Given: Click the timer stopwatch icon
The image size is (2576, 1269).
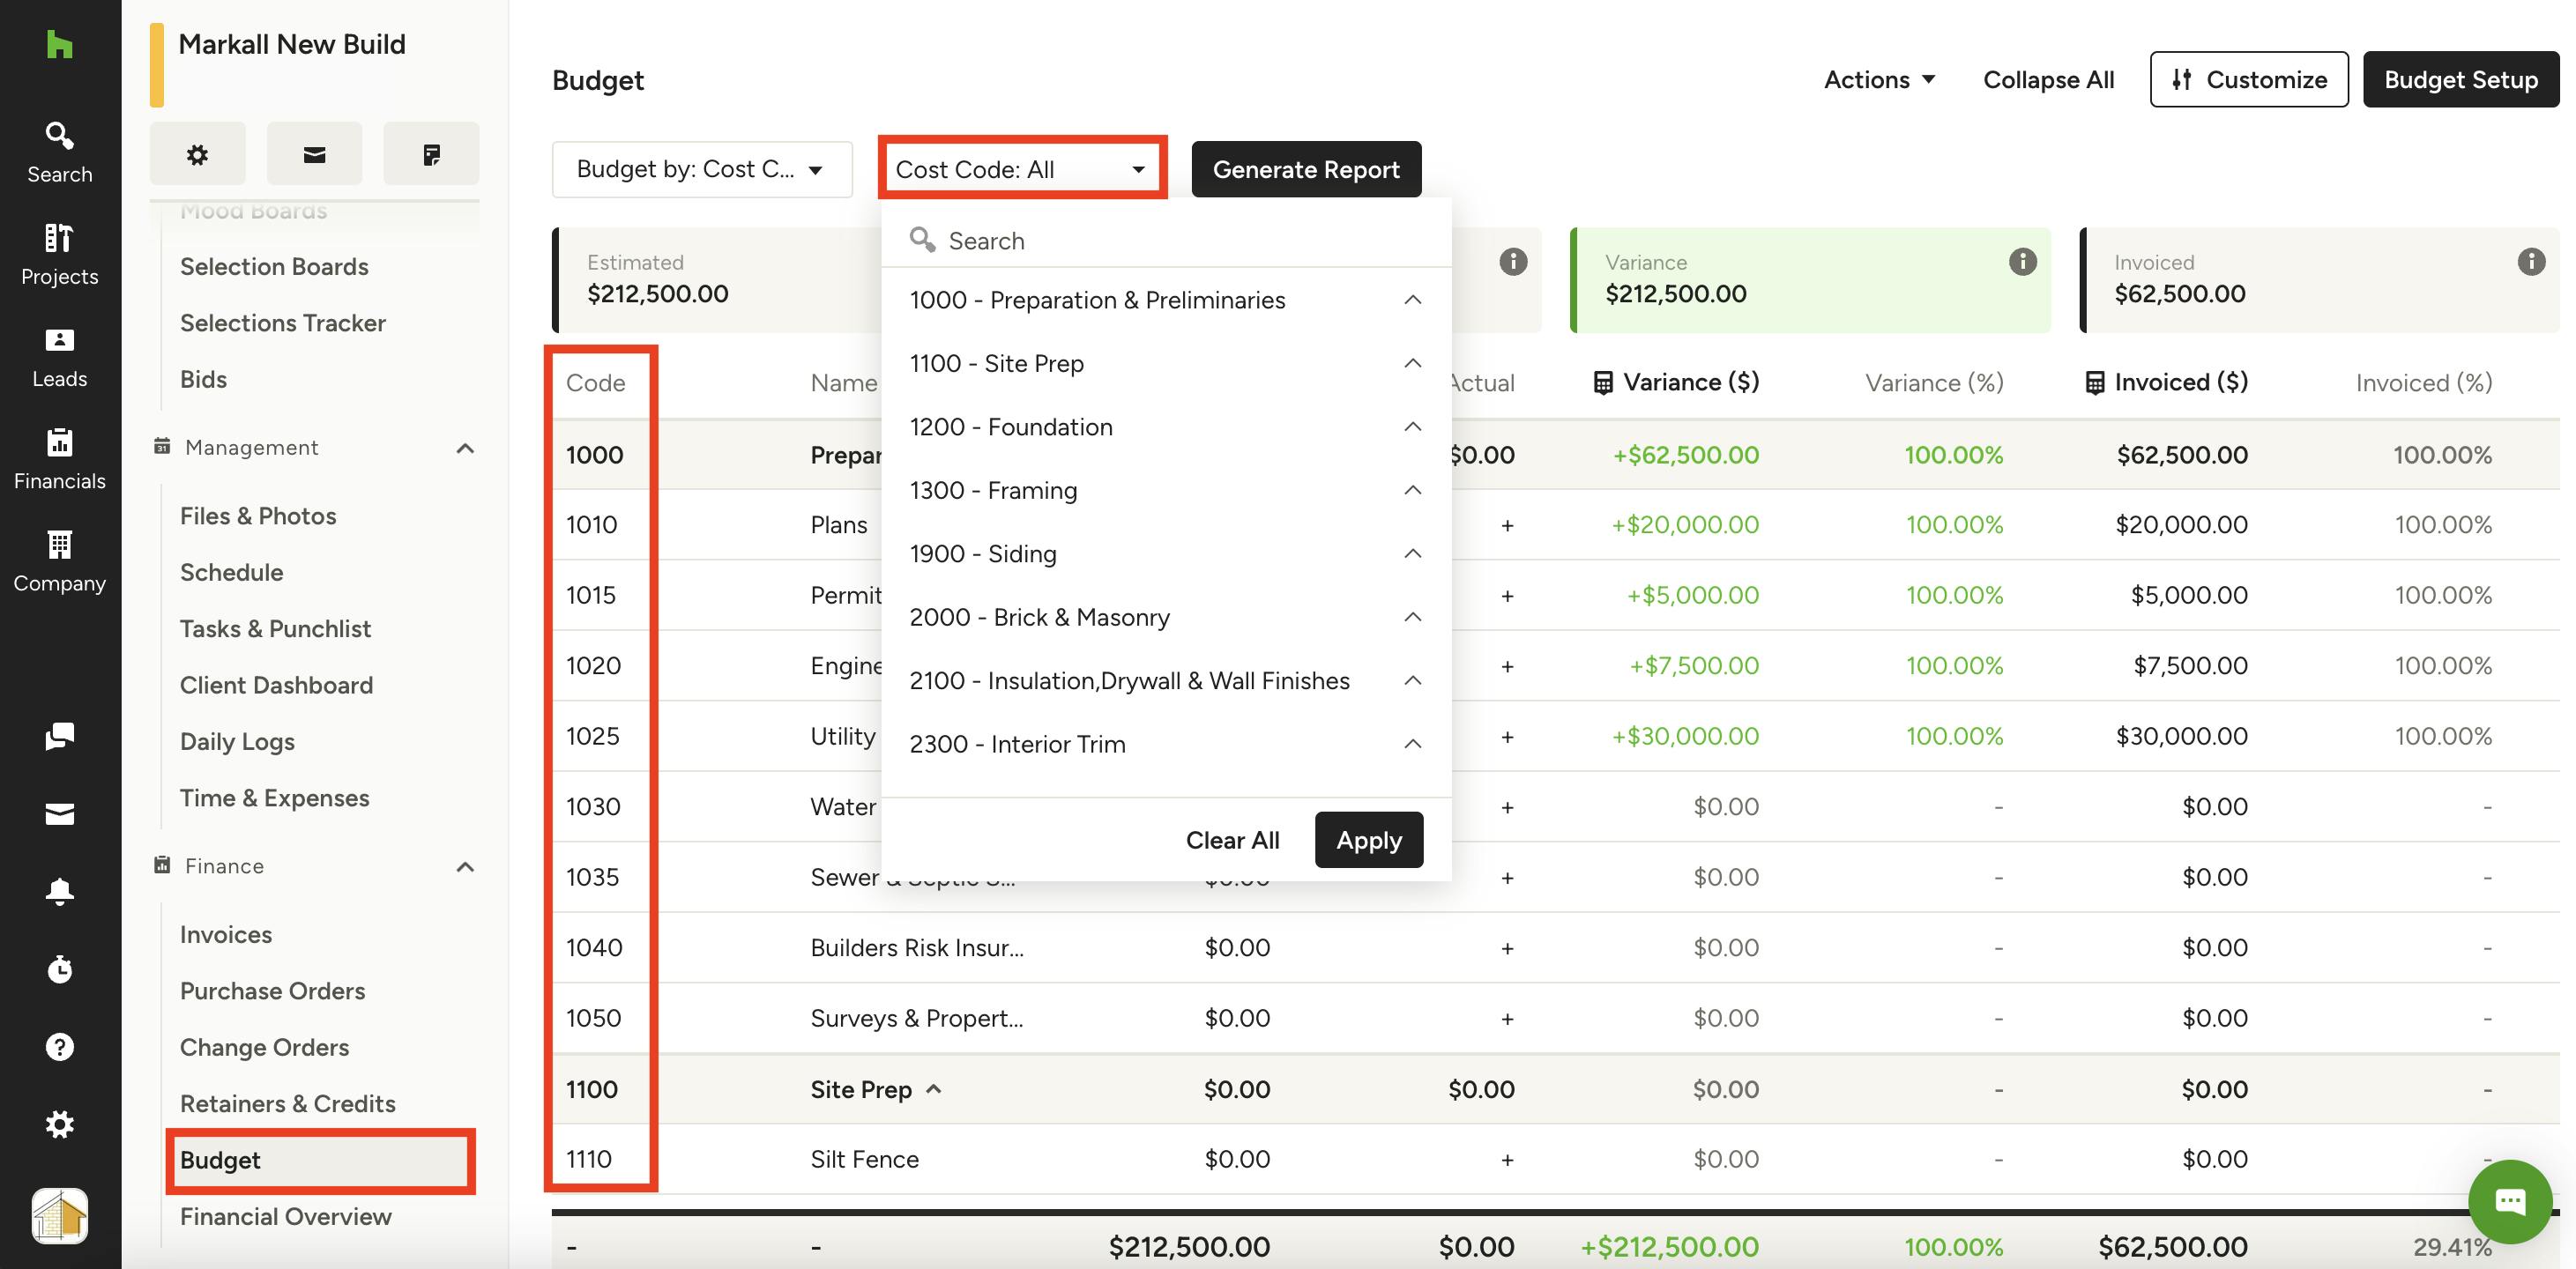Looking at the screenshot, I should coord(59,968).
